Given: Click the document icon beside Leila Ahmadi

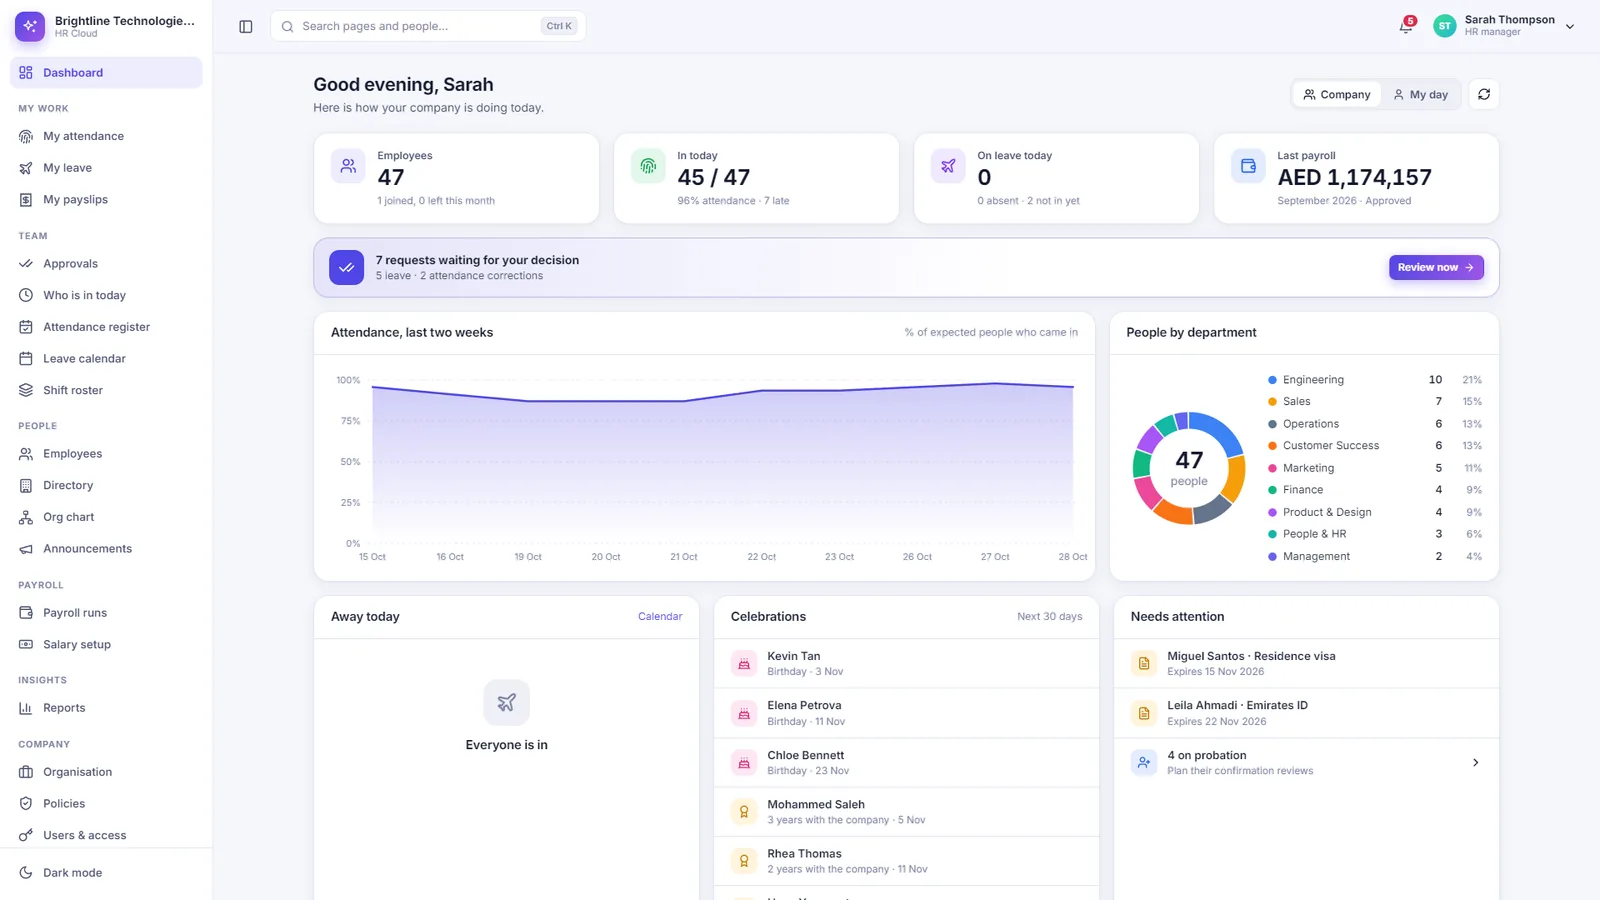Looking at the screenshot, I should (x=1144, y=713).
